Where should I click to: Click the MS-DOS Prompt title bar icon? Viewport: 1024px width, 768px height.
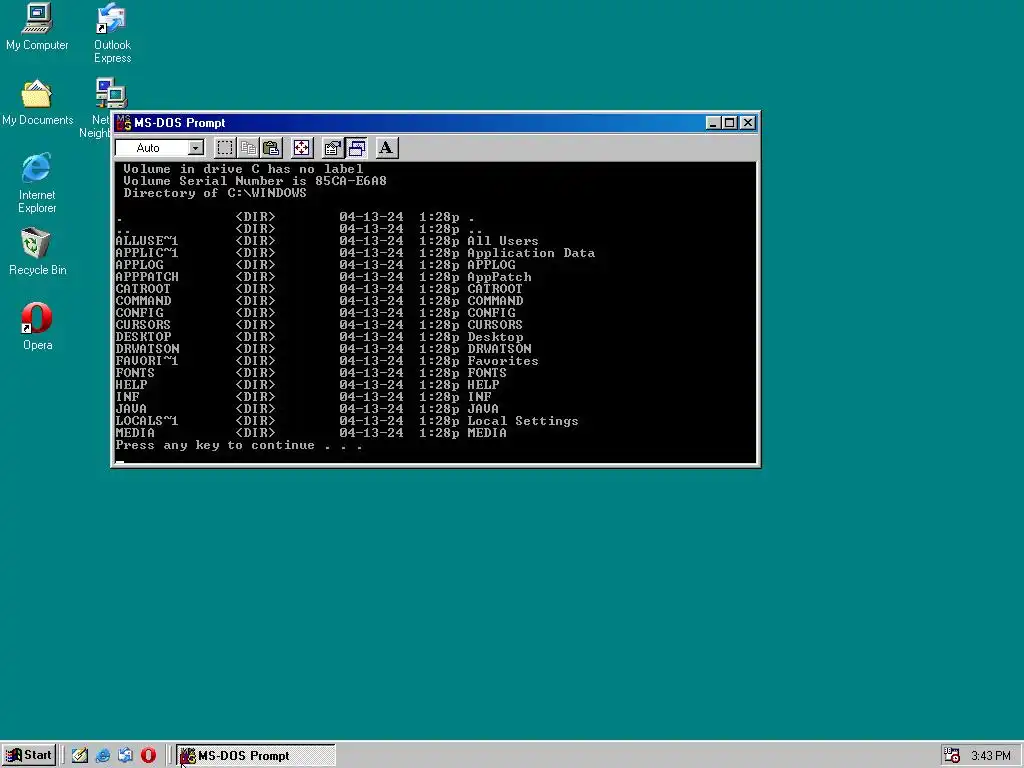coord(123,123)
